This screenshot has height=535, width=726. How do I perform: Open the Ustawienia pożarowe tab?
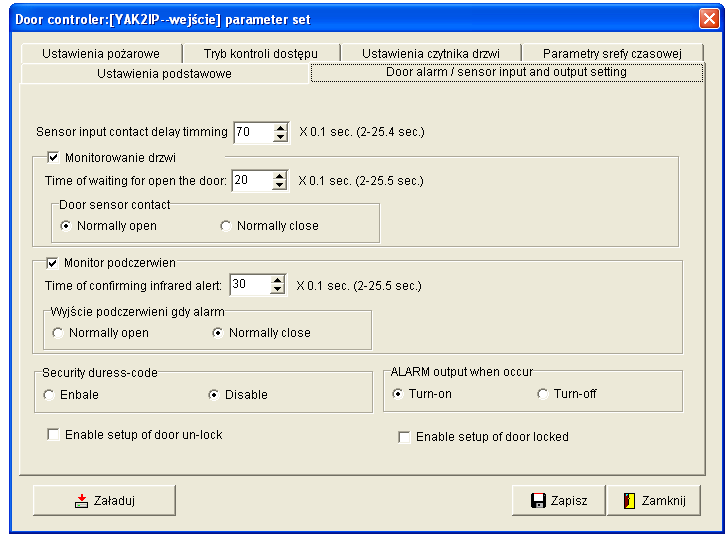[101, 54]
